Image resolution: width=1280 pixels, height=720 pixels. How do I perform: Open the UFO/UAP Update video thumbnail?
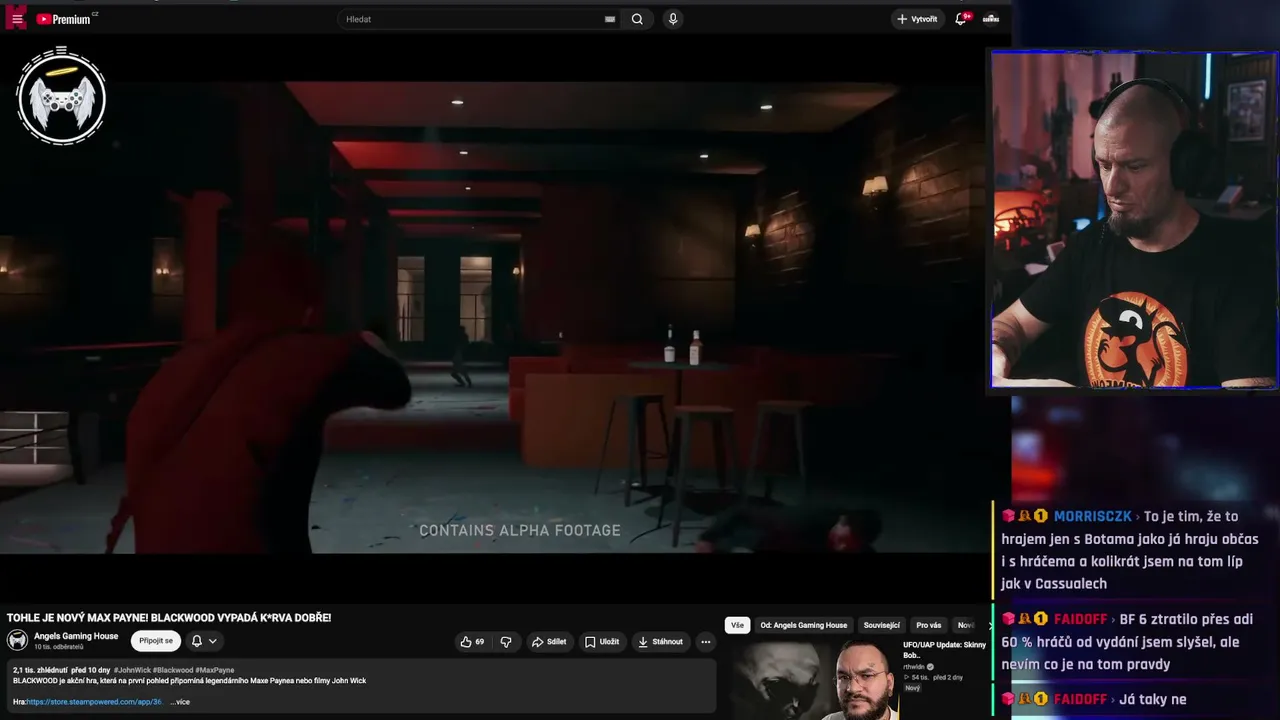point(812,680)
